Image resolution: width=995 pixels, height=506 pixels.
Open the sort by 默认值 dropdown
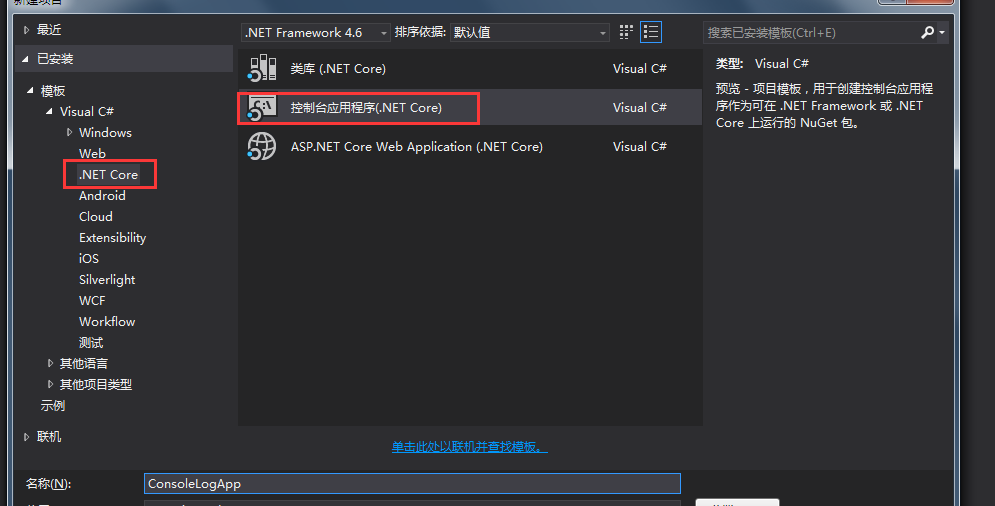[x=530, y=32]
